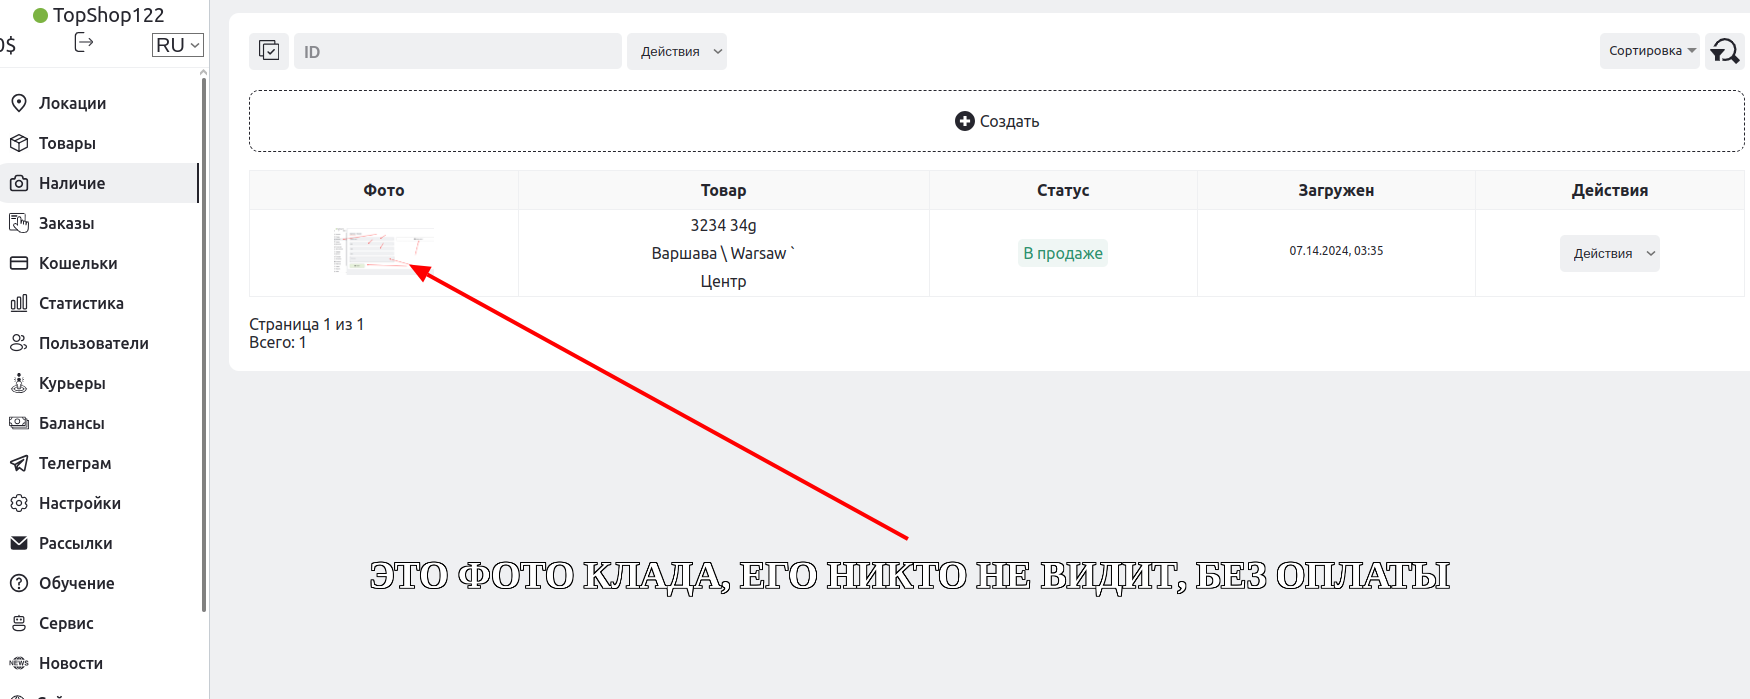This screenshot has width=1750, height=699.
Task: Click the Заказы sidebar icon
Action: coord(18,223)
